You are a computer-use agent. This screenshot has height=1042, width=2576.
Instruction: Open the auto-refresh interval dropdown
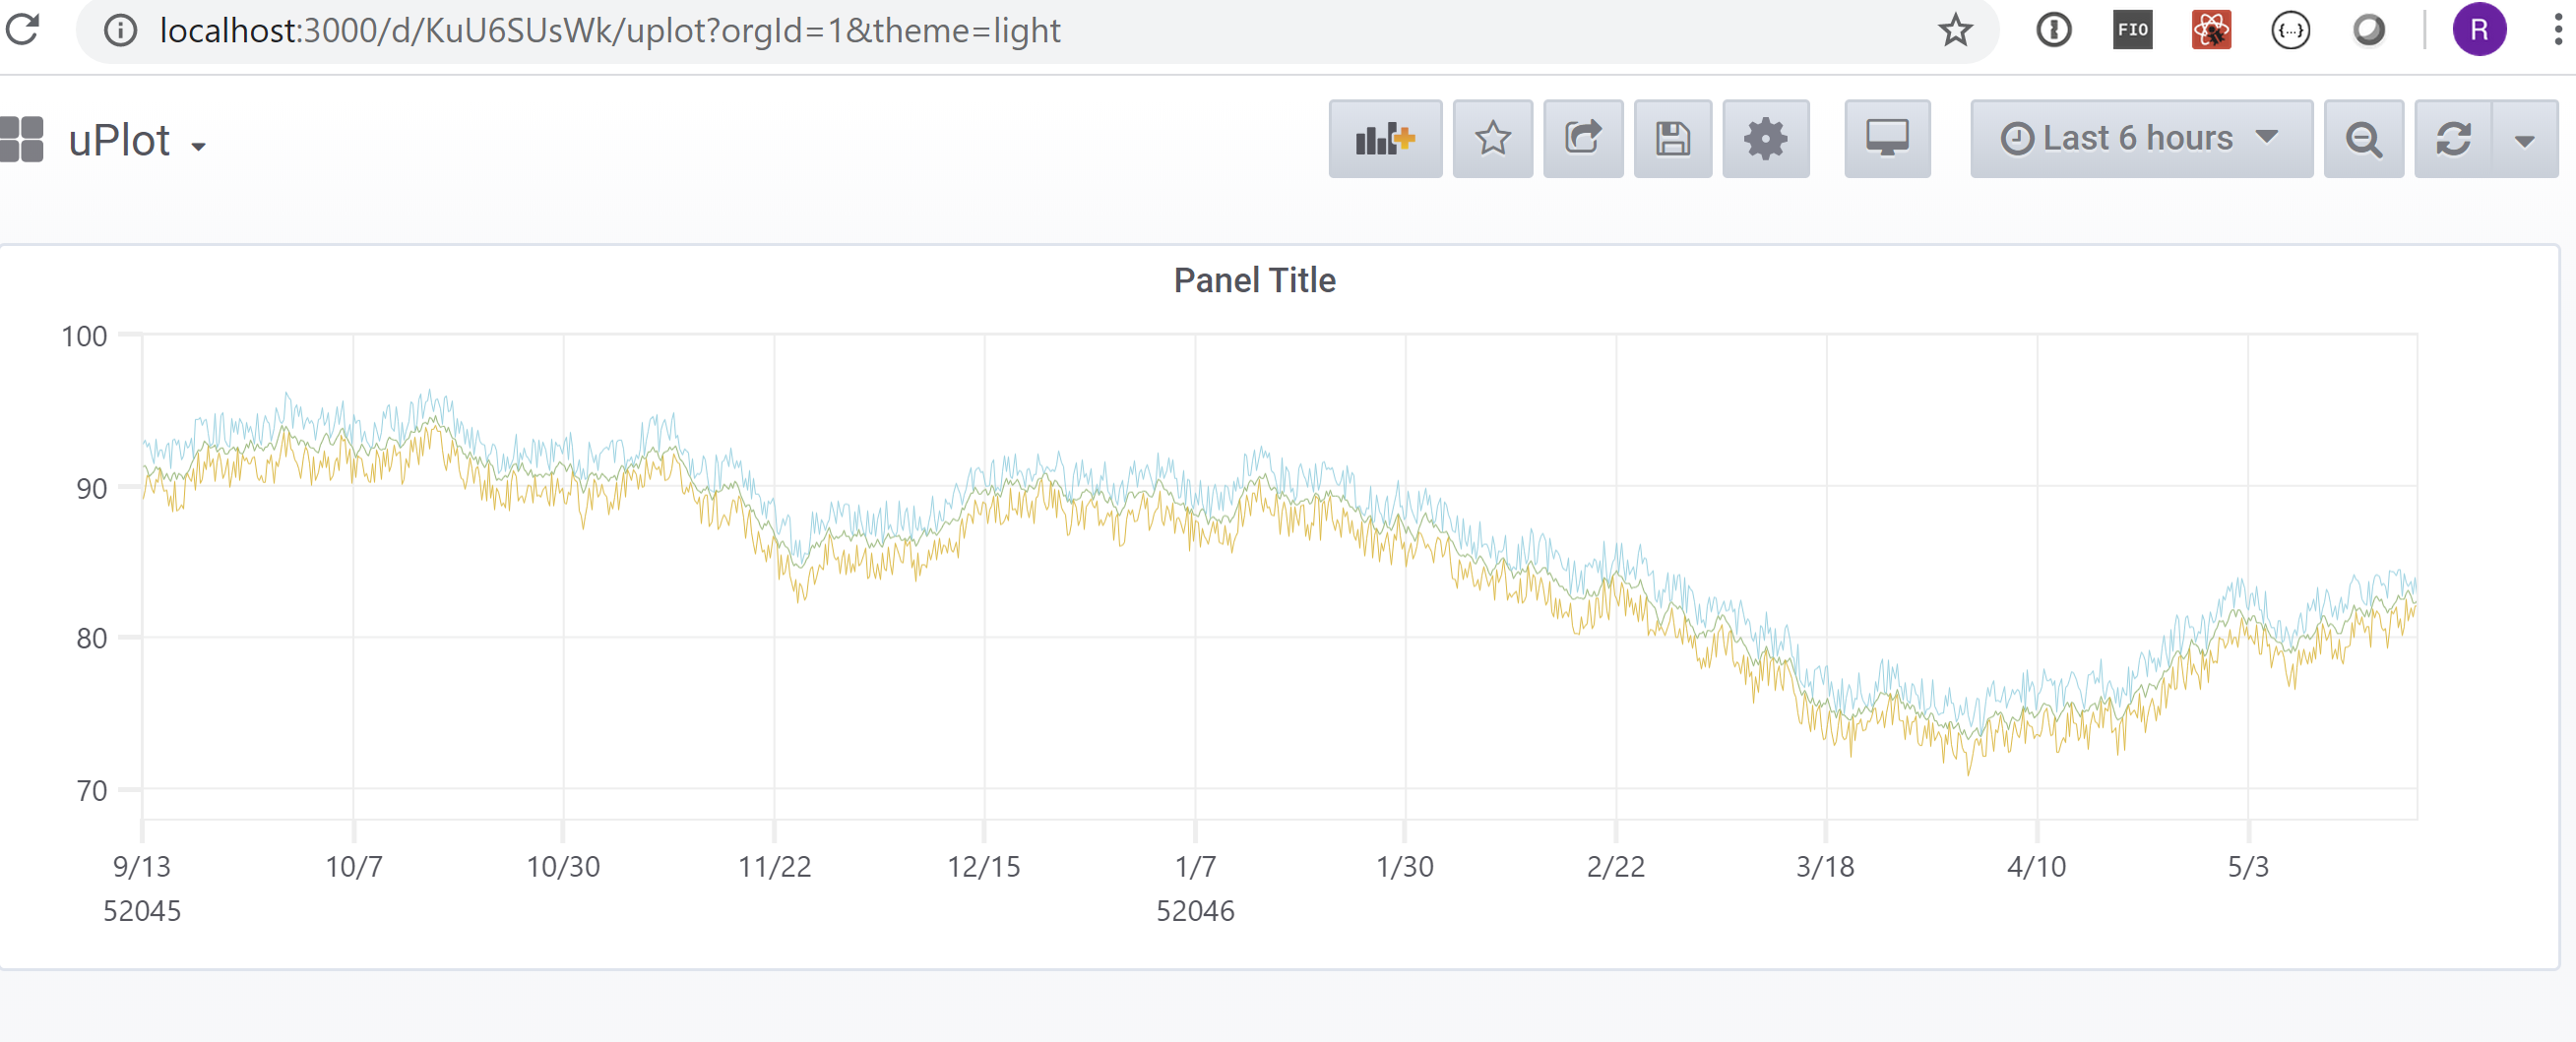(x=2525, y=138)
